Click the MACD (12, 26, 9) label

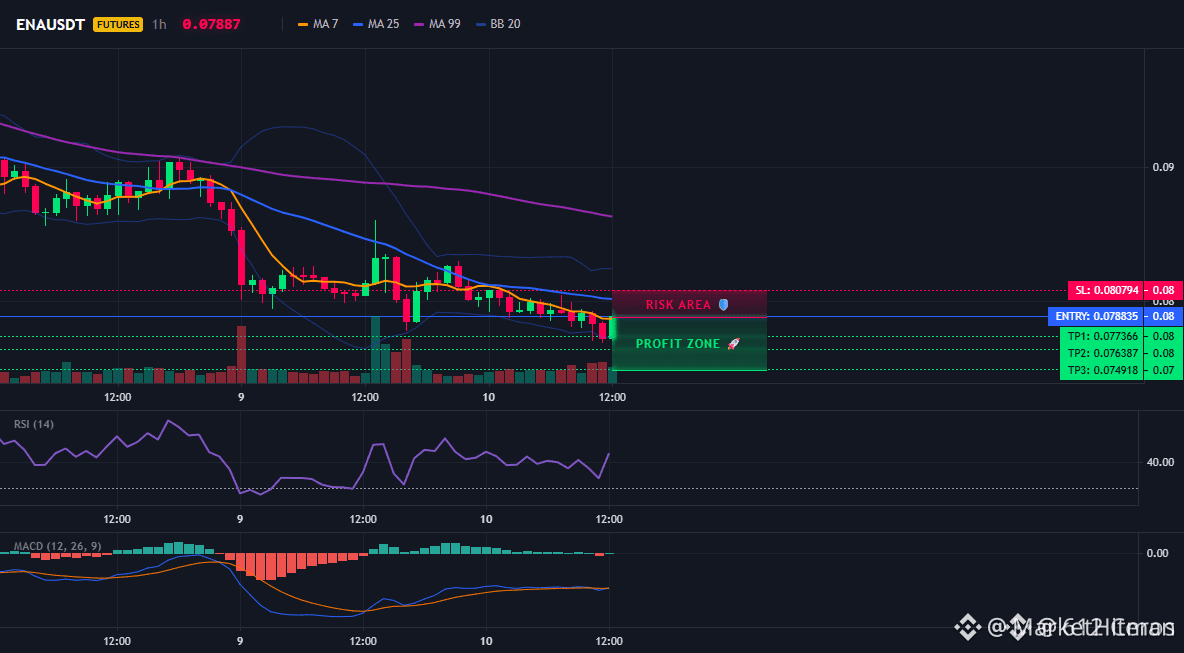click(57, 546)
